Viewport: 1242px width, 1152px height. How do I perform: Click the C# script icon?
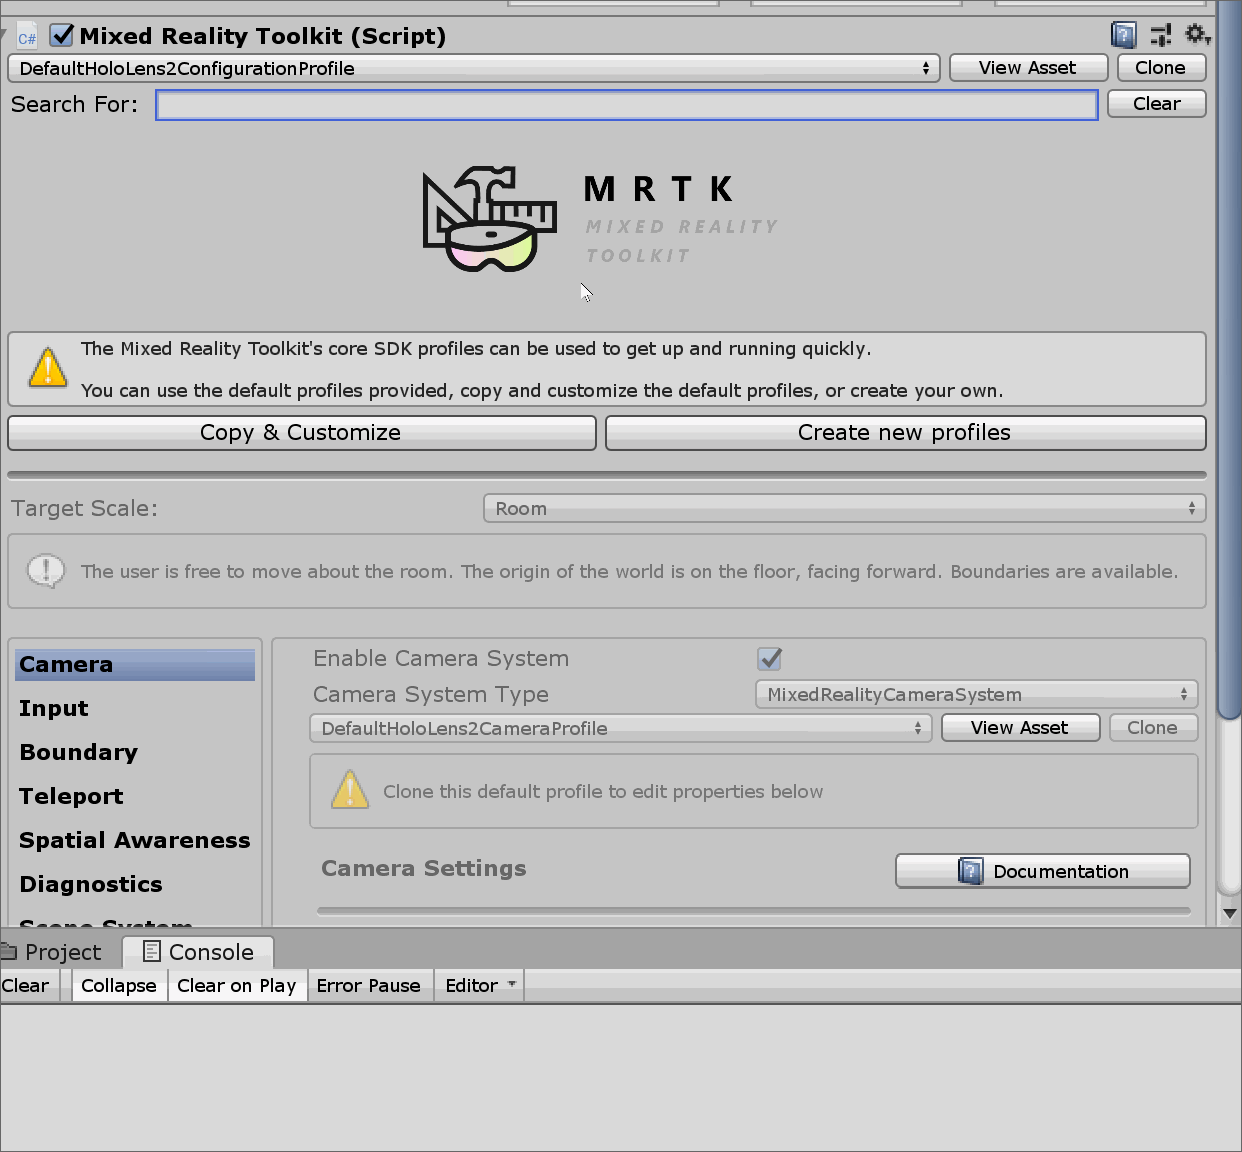click(27, 35)
